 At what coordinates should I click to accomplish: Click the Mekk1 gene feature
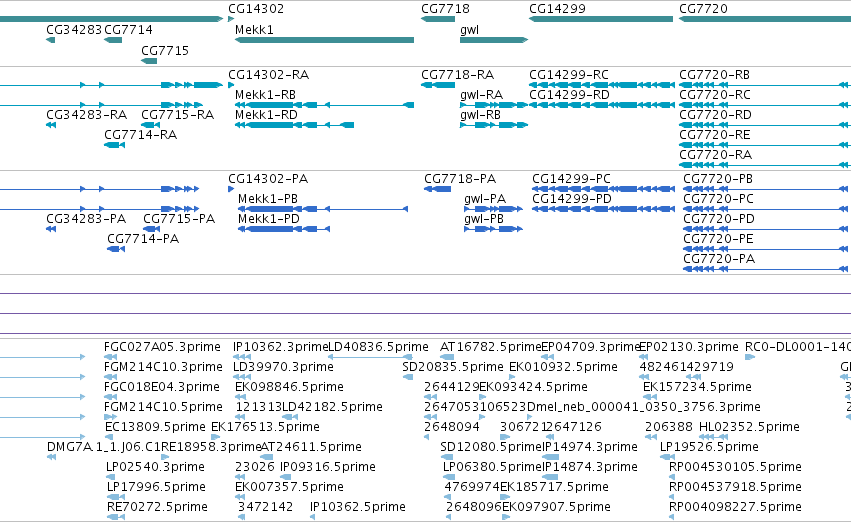tap(325, 40)
